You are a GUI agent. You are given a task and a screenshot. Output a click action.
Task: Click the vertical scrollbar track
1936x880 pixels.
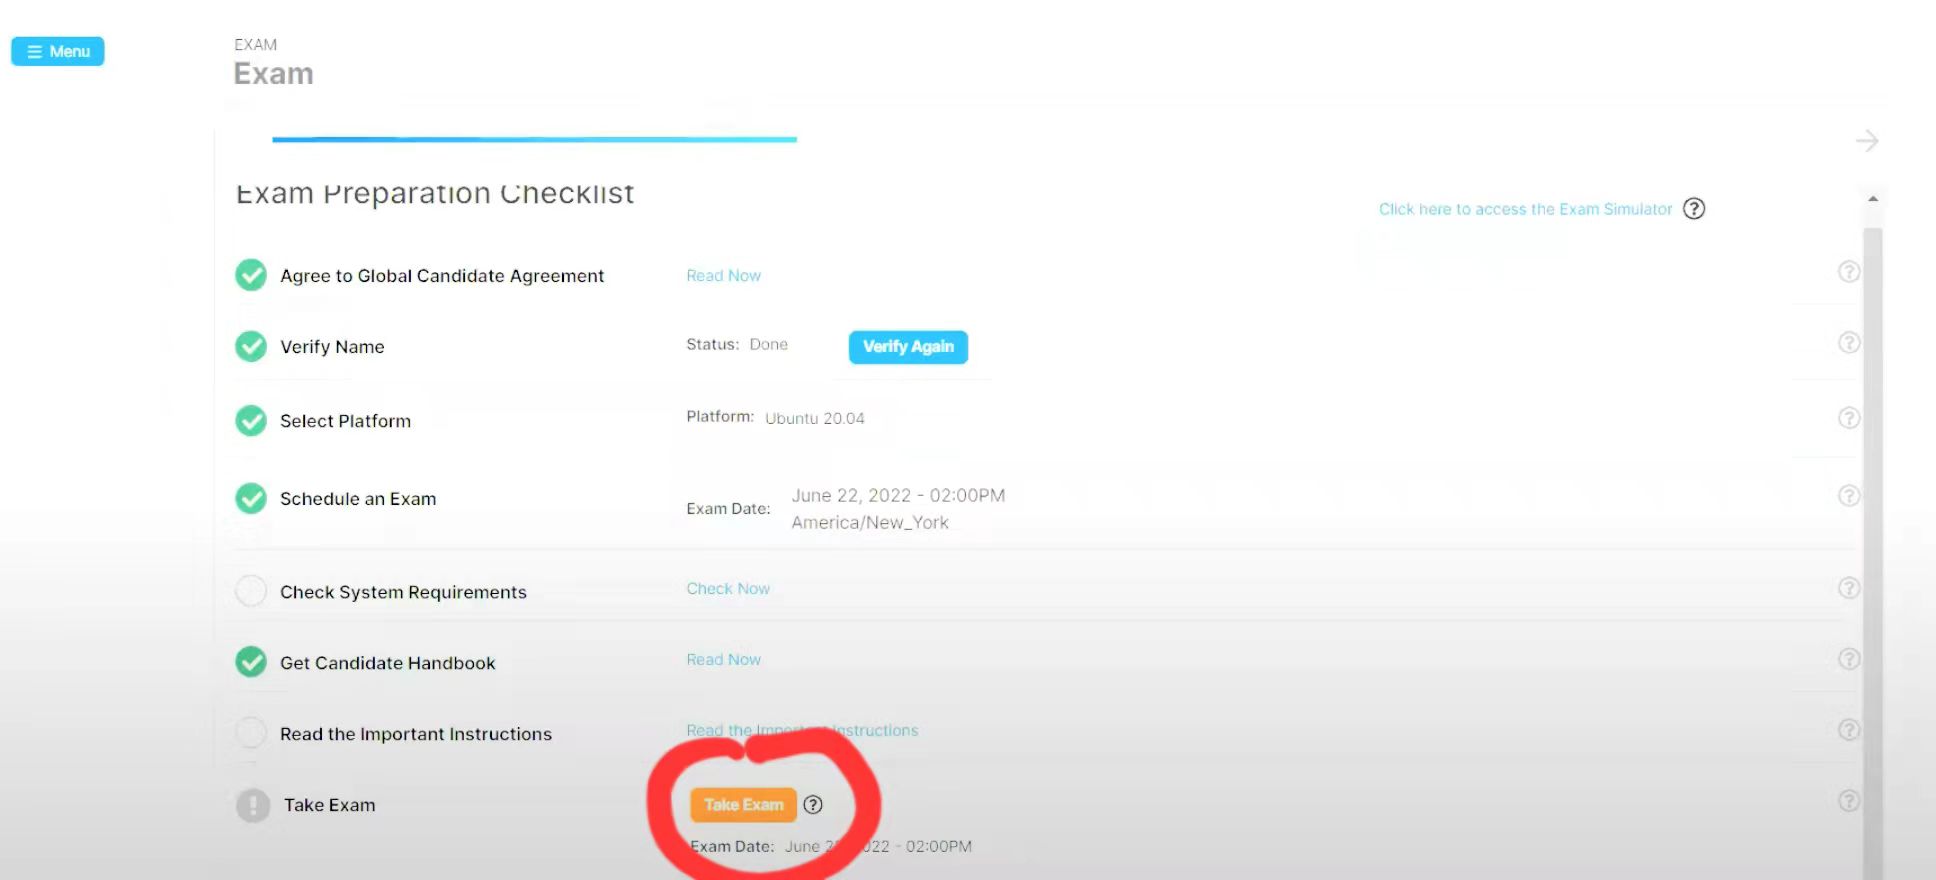click(x=1872, y=550)
